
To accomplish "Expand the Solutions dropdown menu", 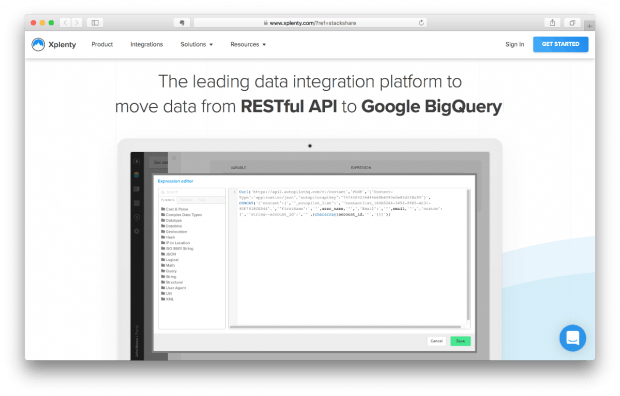I will [x=197, y=44].
